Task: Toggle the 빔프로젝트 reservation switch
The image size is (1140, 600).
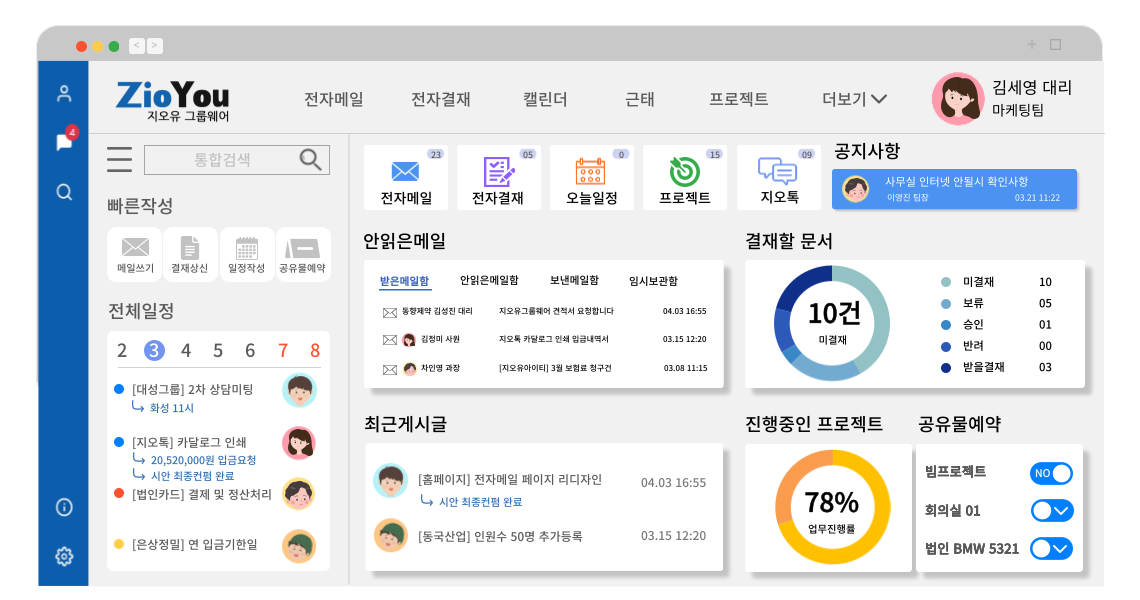Action: click(x=1051, y=473)
